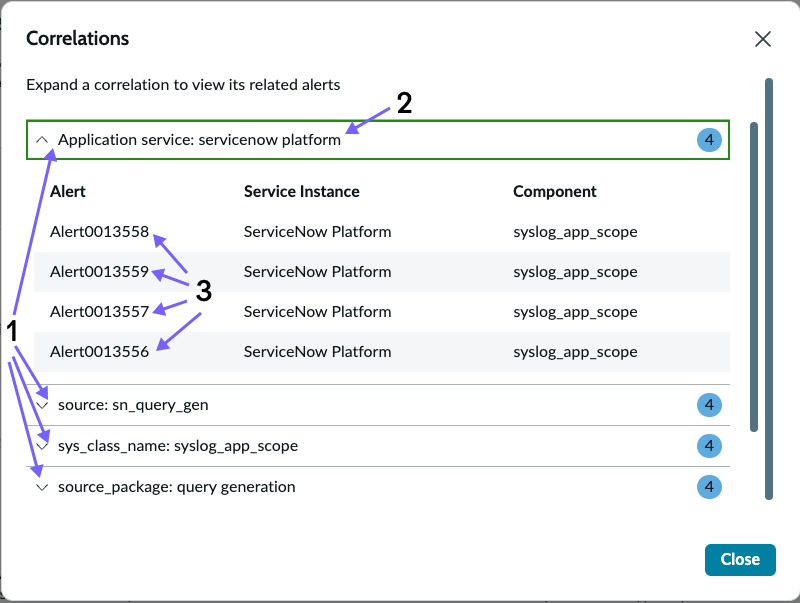The height and width of the screenshot is (603, 800).
Task: Click the count badge on source: sn_query_gen row
Action: (709, 405)
